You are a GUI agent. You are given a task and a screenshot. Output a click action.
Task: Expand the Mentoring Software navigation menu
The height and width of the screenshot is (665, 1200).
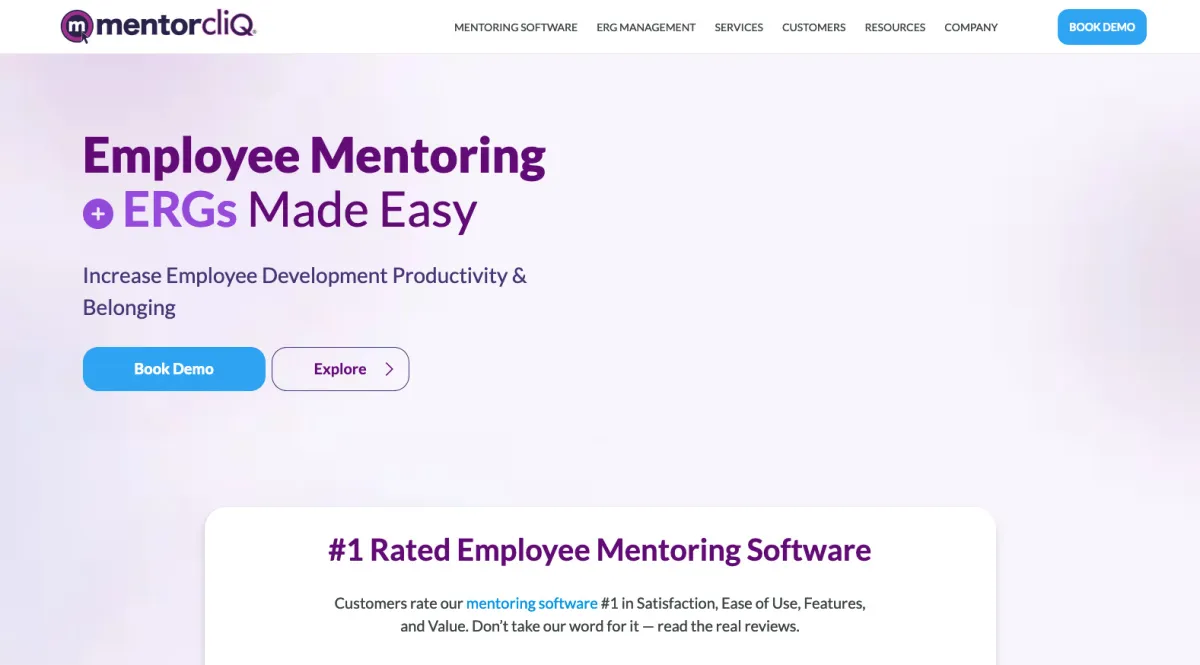(x=516, y=27)
